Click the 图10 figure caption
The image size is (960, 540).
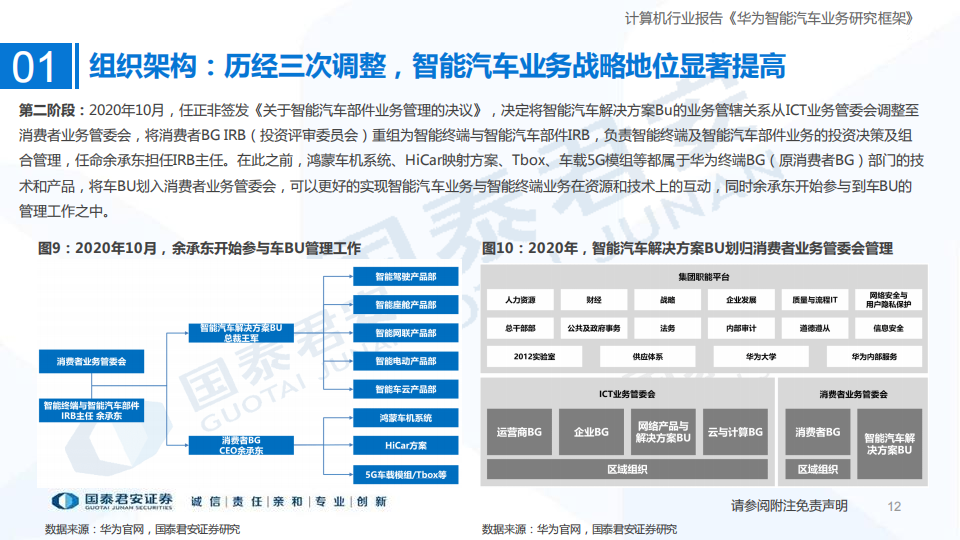[x=688, y=248]
